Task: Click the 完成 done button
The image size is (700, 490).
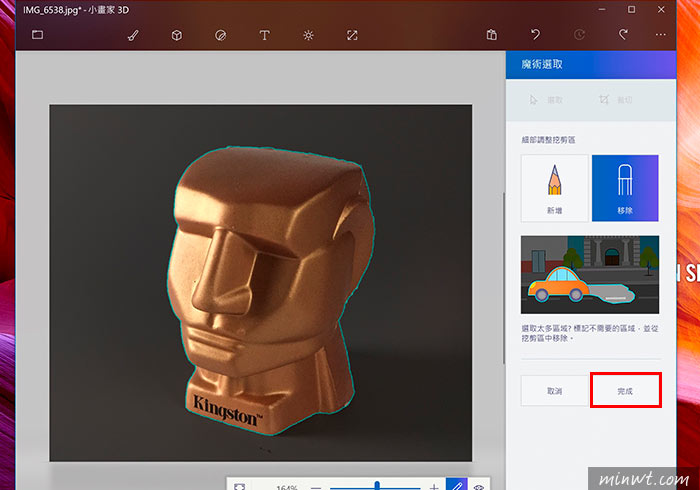Action: [625, 390]
